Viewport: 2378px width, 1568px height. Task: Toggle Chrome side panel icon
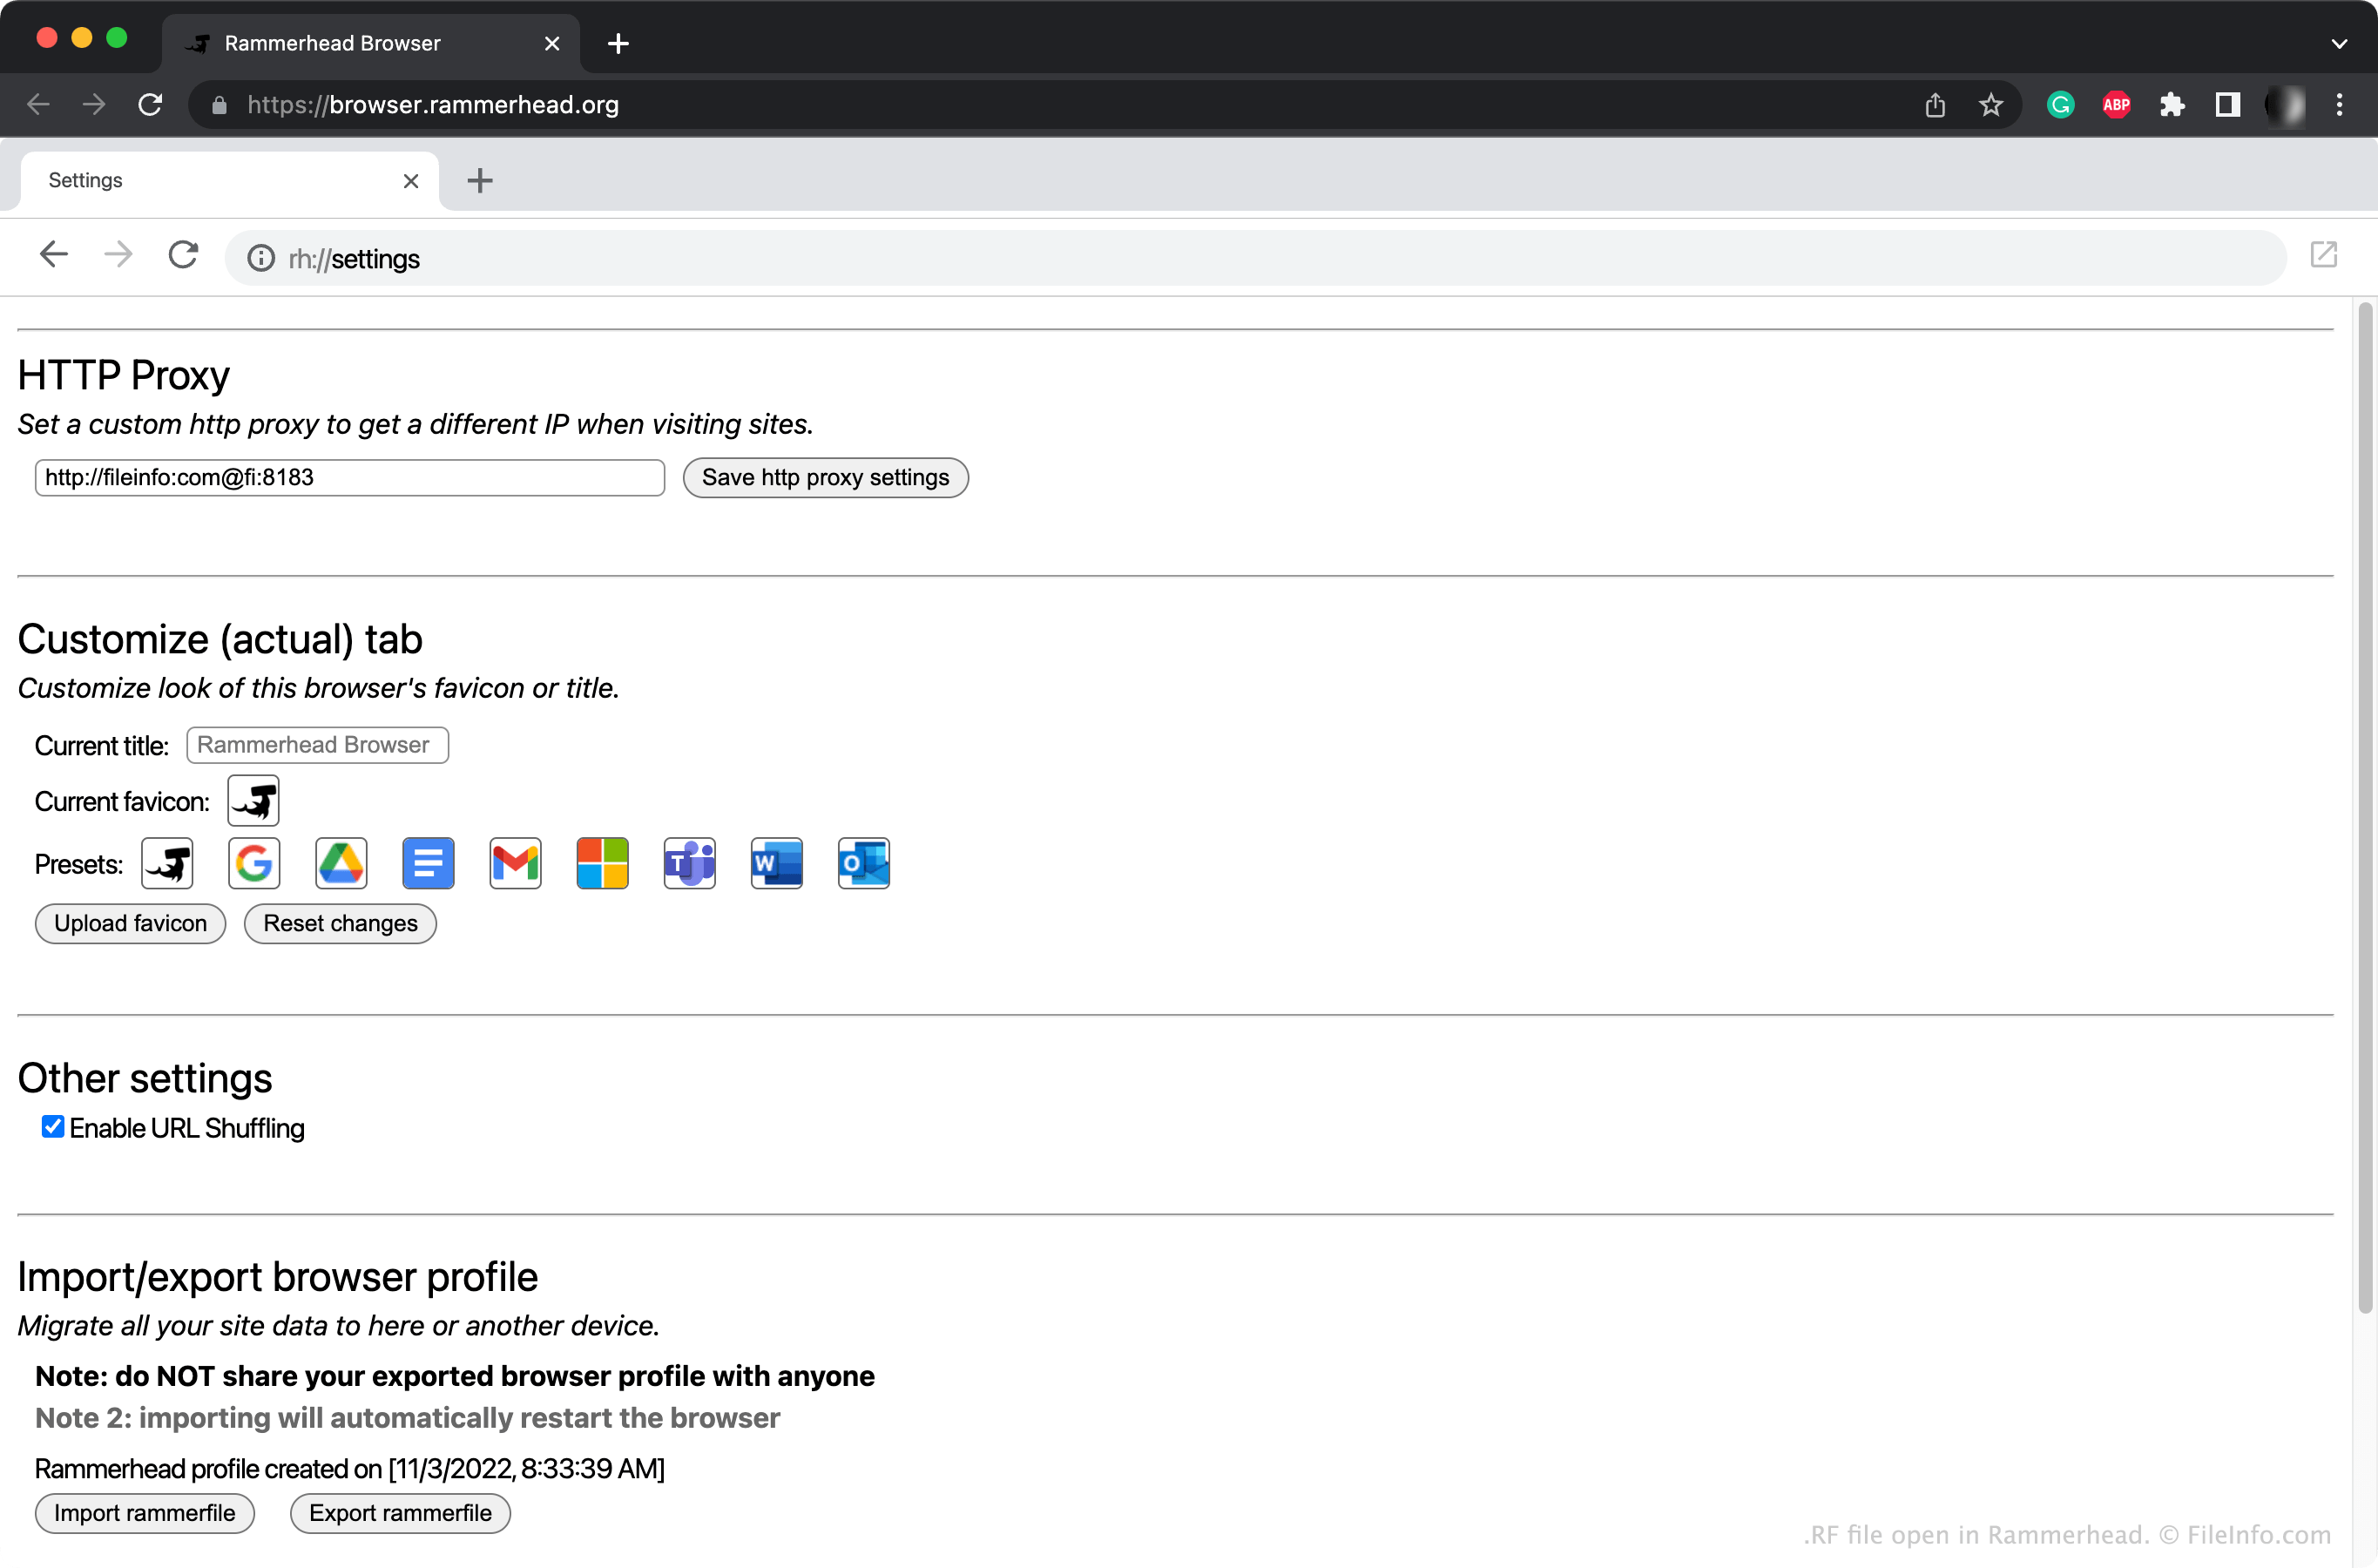(2228, 105)
